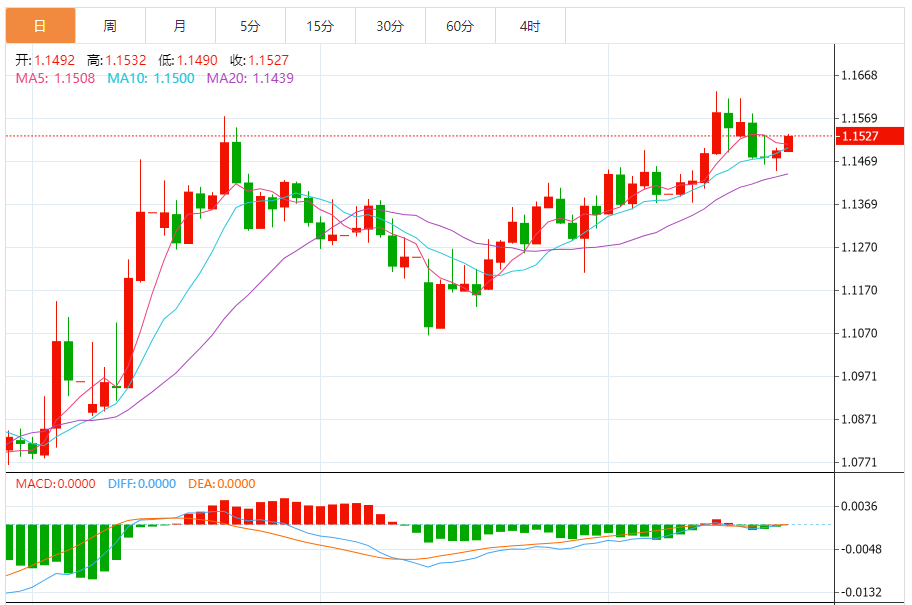
Task: Click the -0.0132 MACD axis label
Action: tap(861, 592)
